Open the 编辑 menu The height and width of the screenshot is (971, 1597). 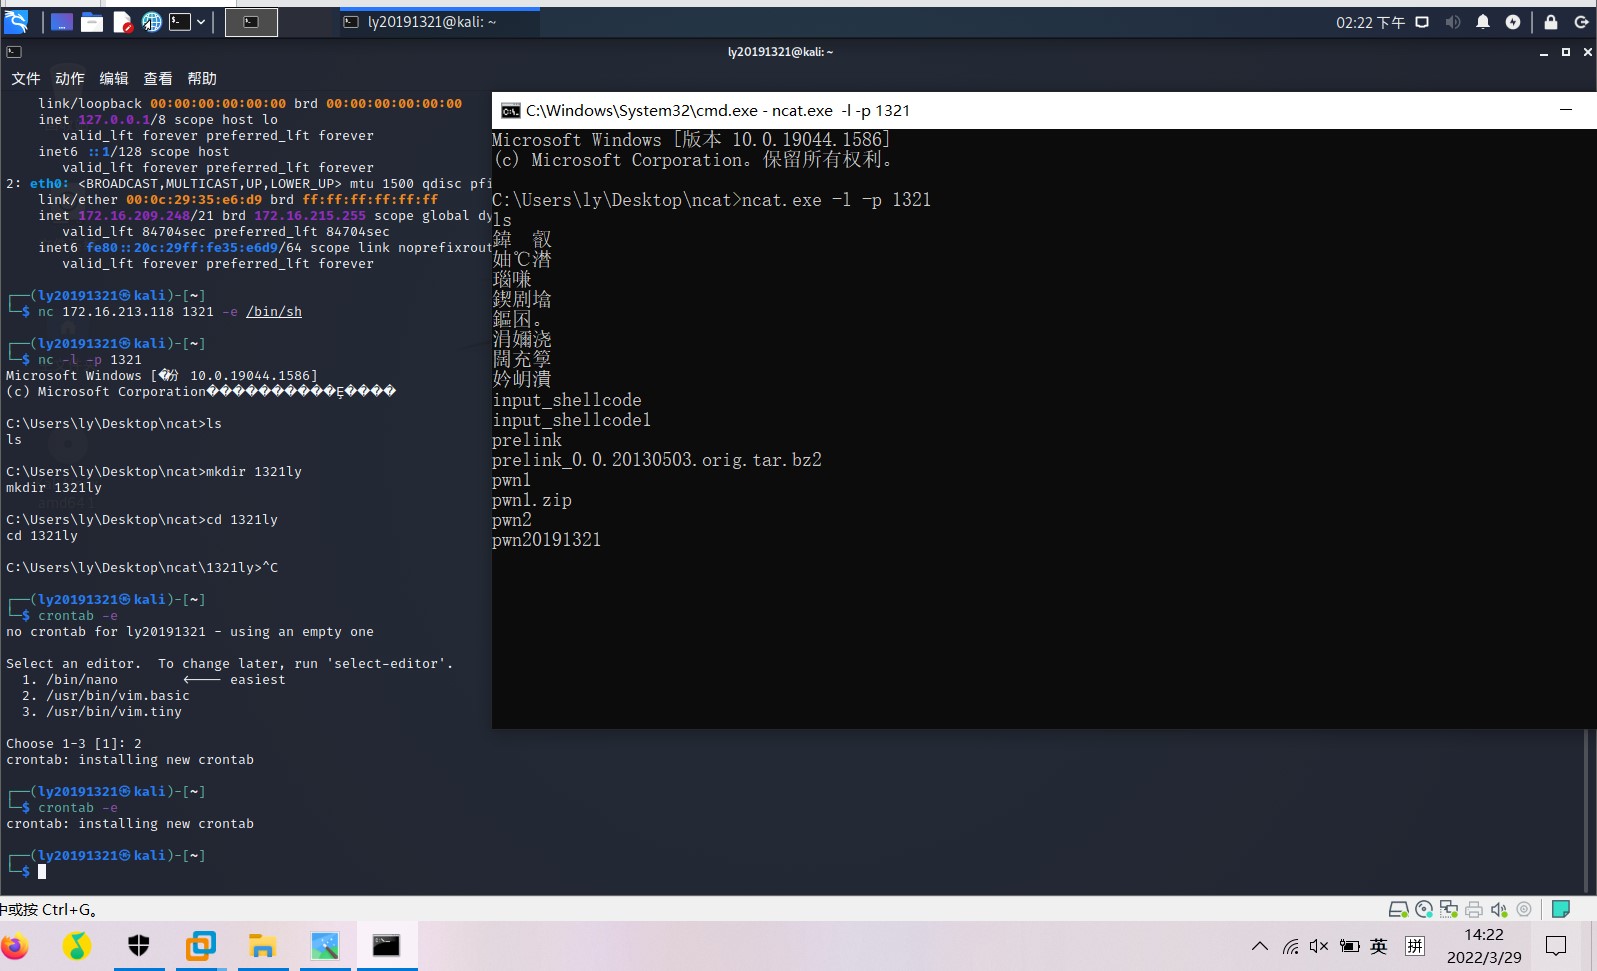pos(114,79)
